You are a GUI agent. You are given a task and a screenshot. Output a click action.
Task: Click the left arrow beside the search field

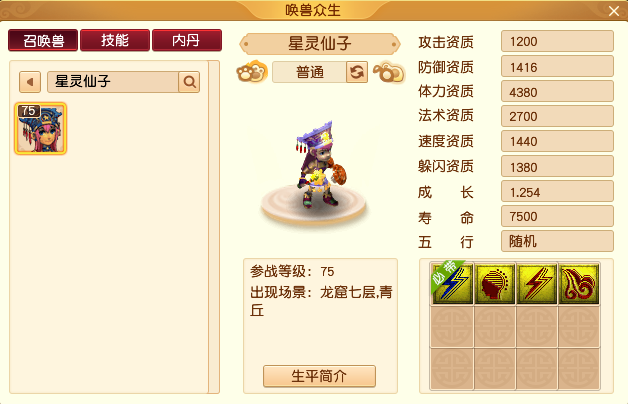point(30,82)
